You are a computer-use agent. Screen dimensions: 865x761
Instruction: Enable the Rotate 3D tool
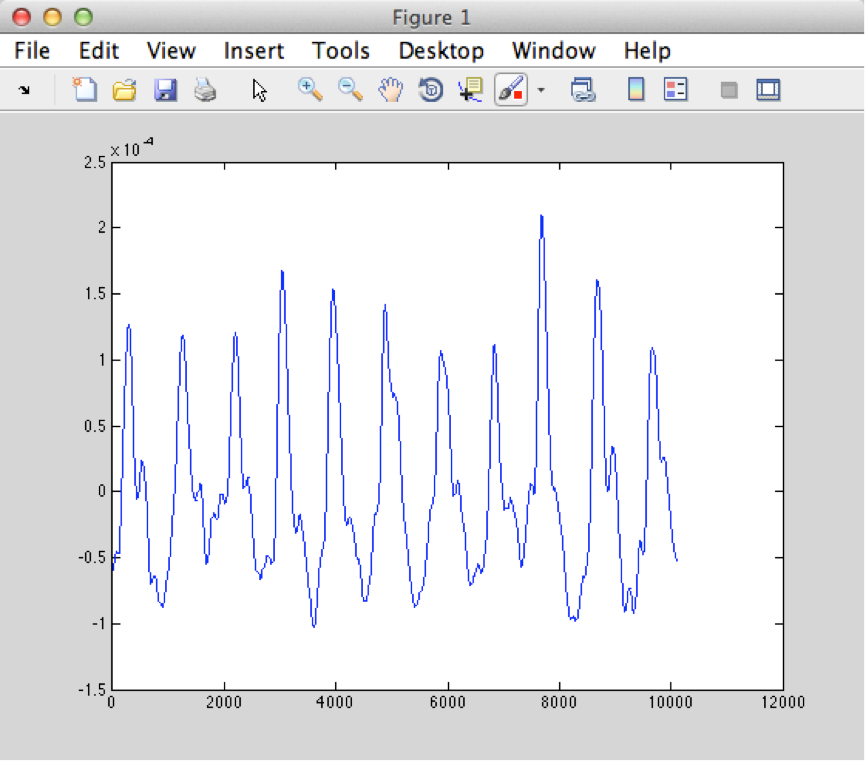[x=430, y=90]
